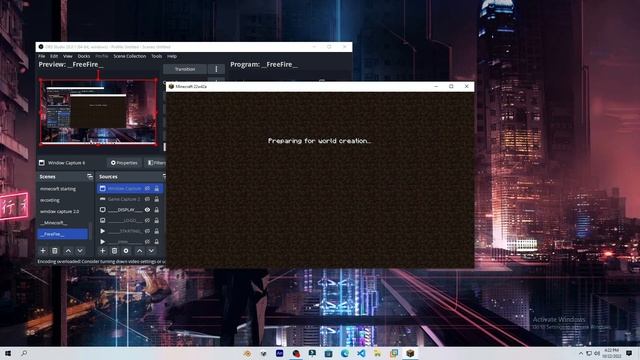Viewport: 640px width, 360px height.
Task: Remove selected source with trash icon
Action: coord(115,251)
